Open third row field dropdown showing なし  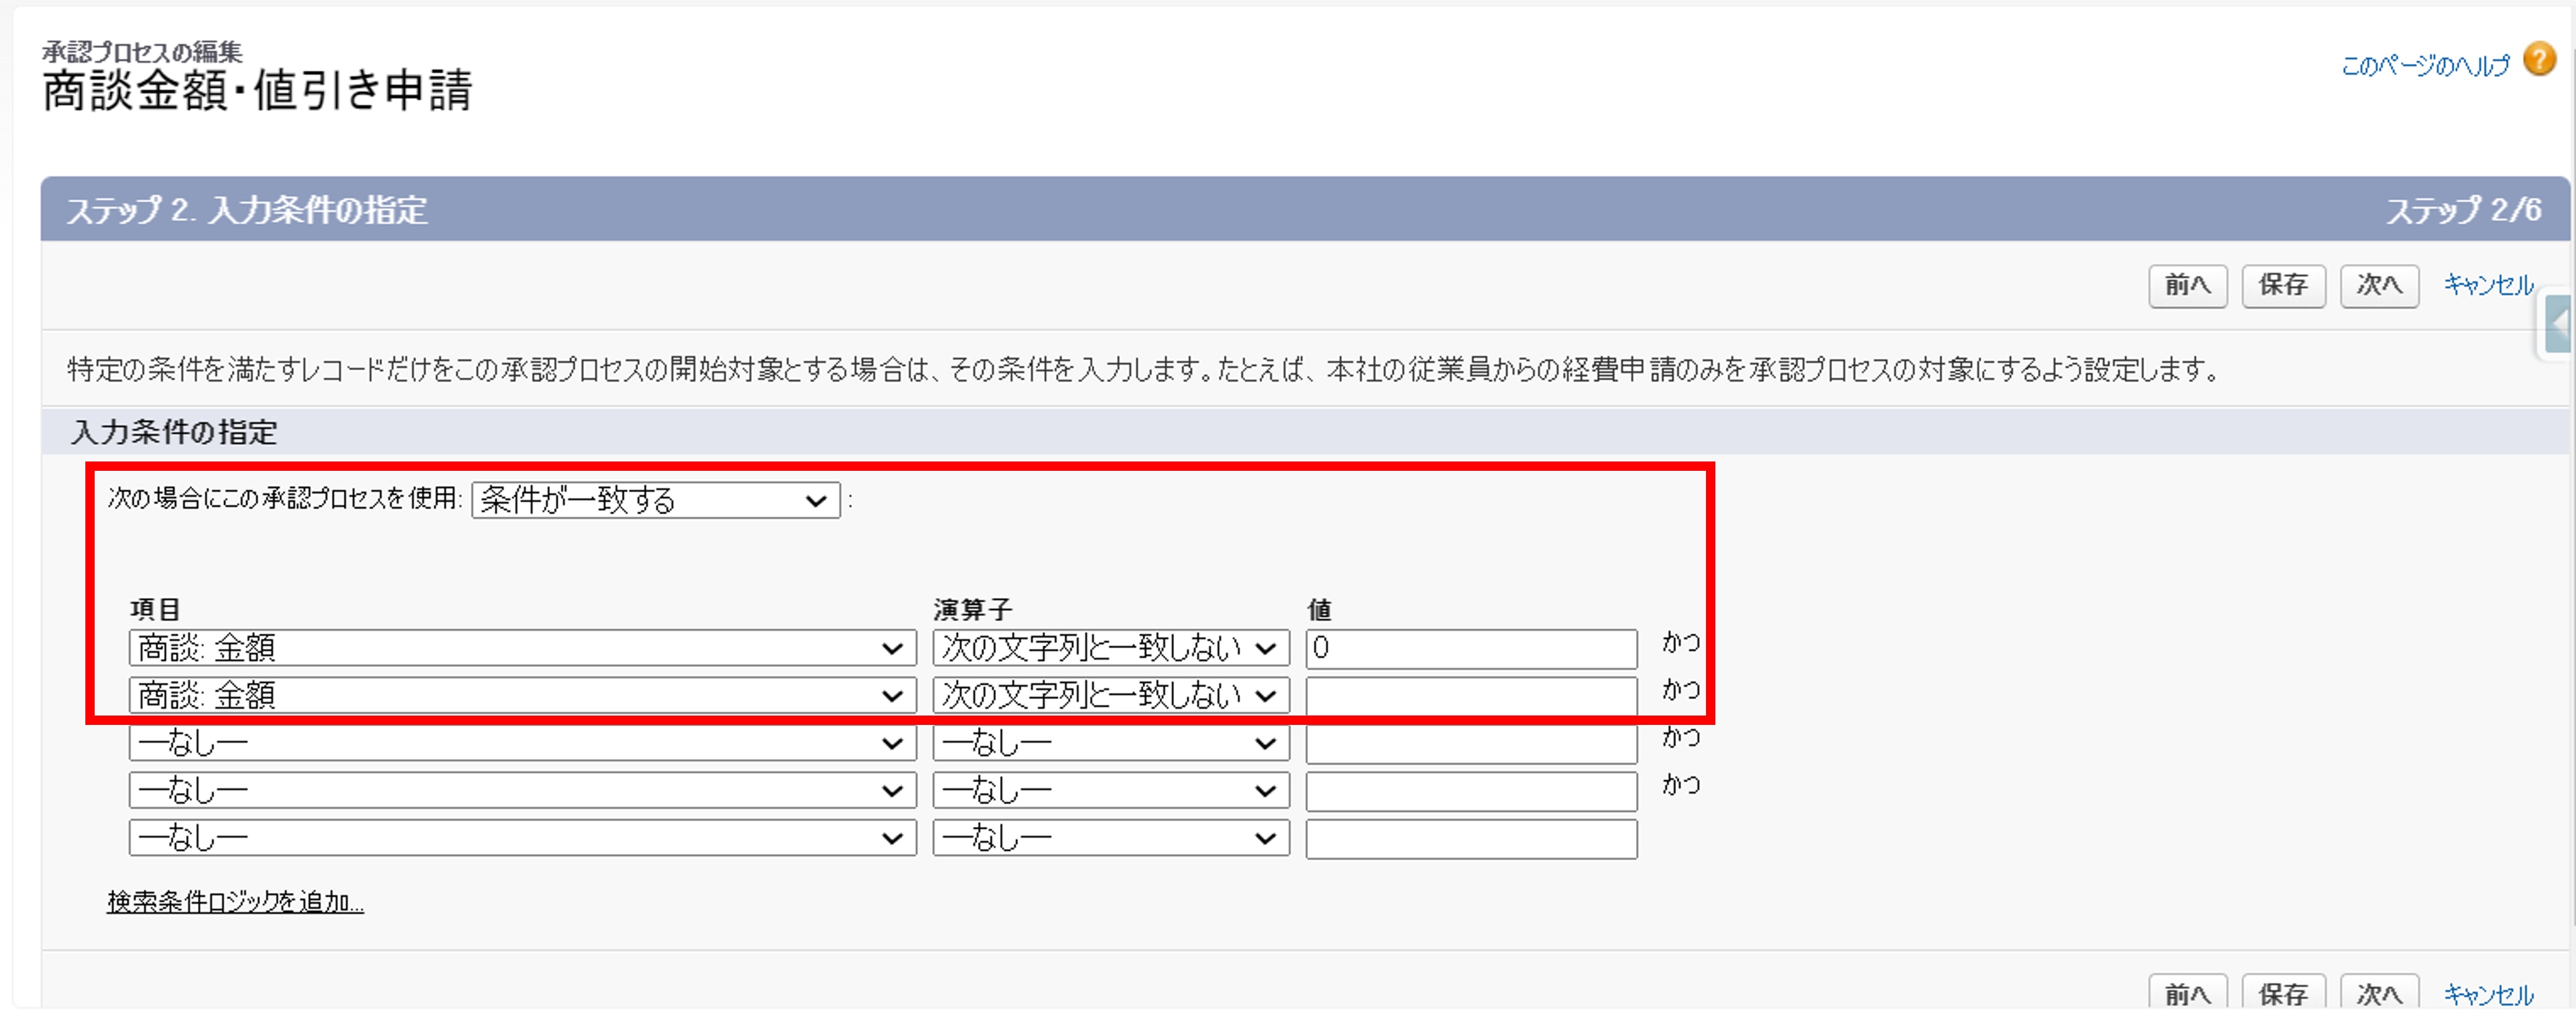pyautogui.click(x=522, y=743)
